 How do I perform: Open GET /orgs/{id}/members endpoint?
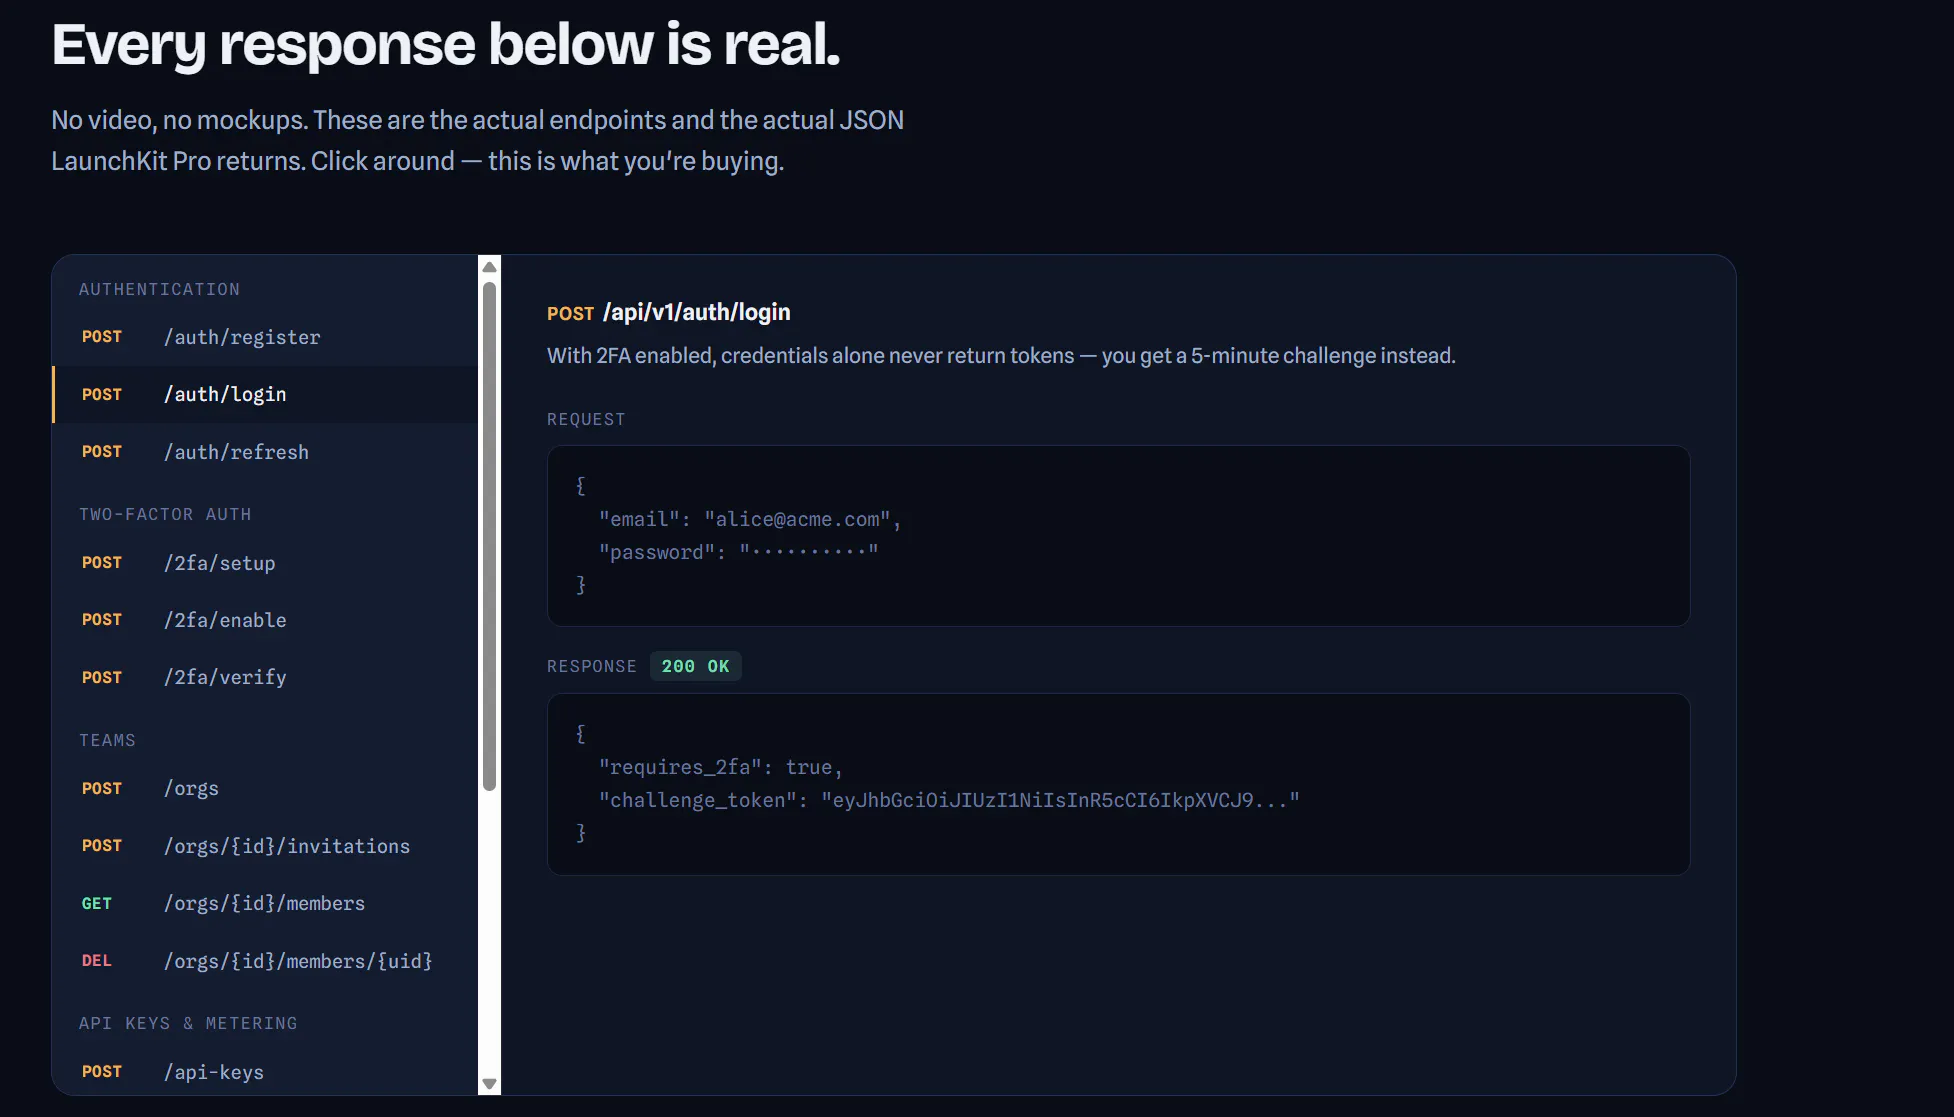tap(265, 903)
